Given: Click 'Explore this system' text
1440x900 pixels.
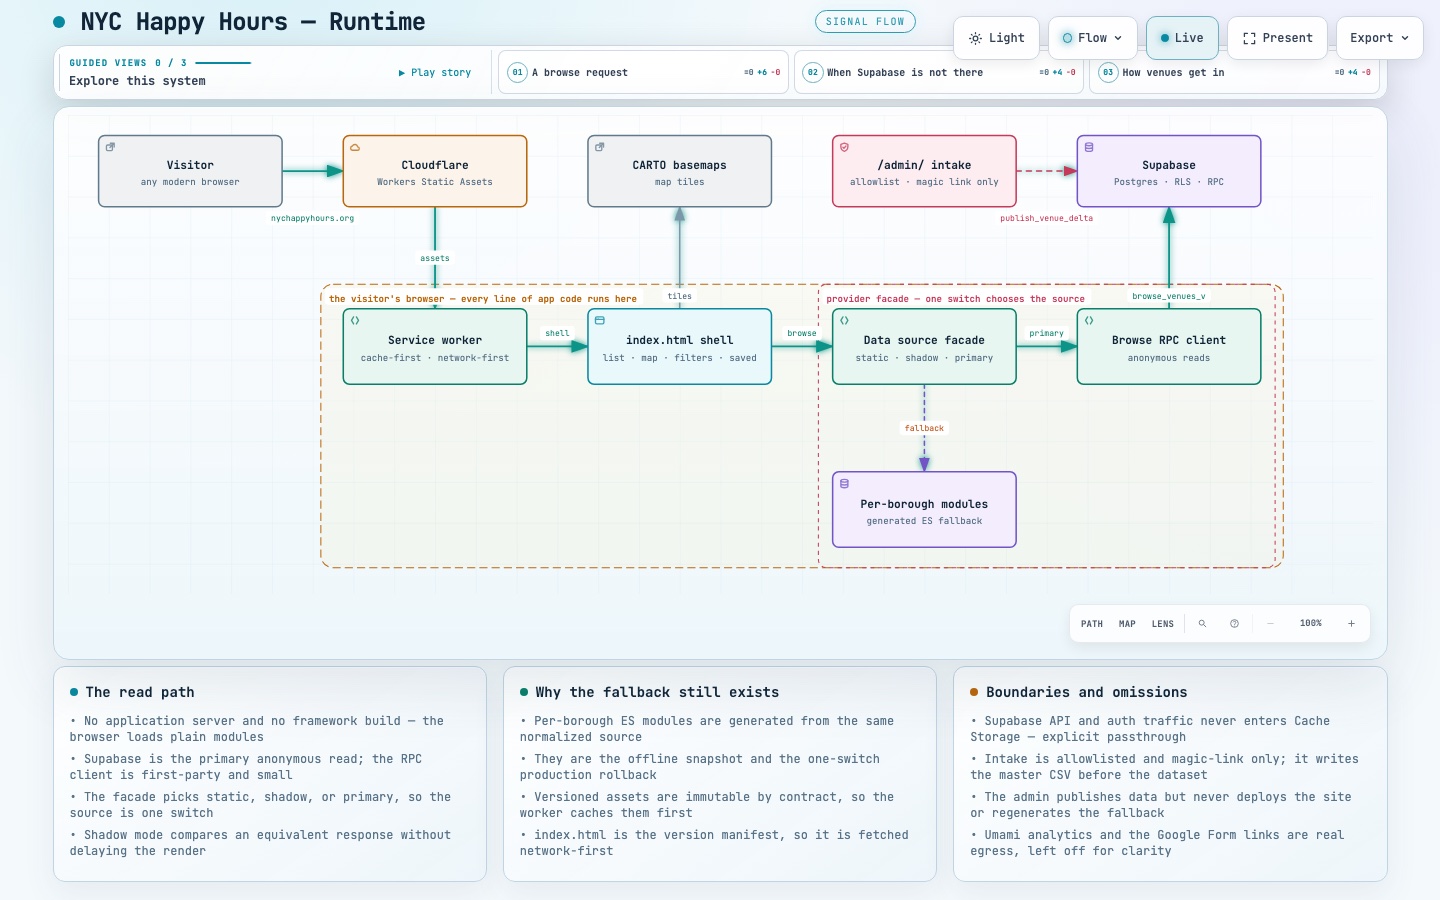Looking at the screenshot, I should (x=137, y=81).
